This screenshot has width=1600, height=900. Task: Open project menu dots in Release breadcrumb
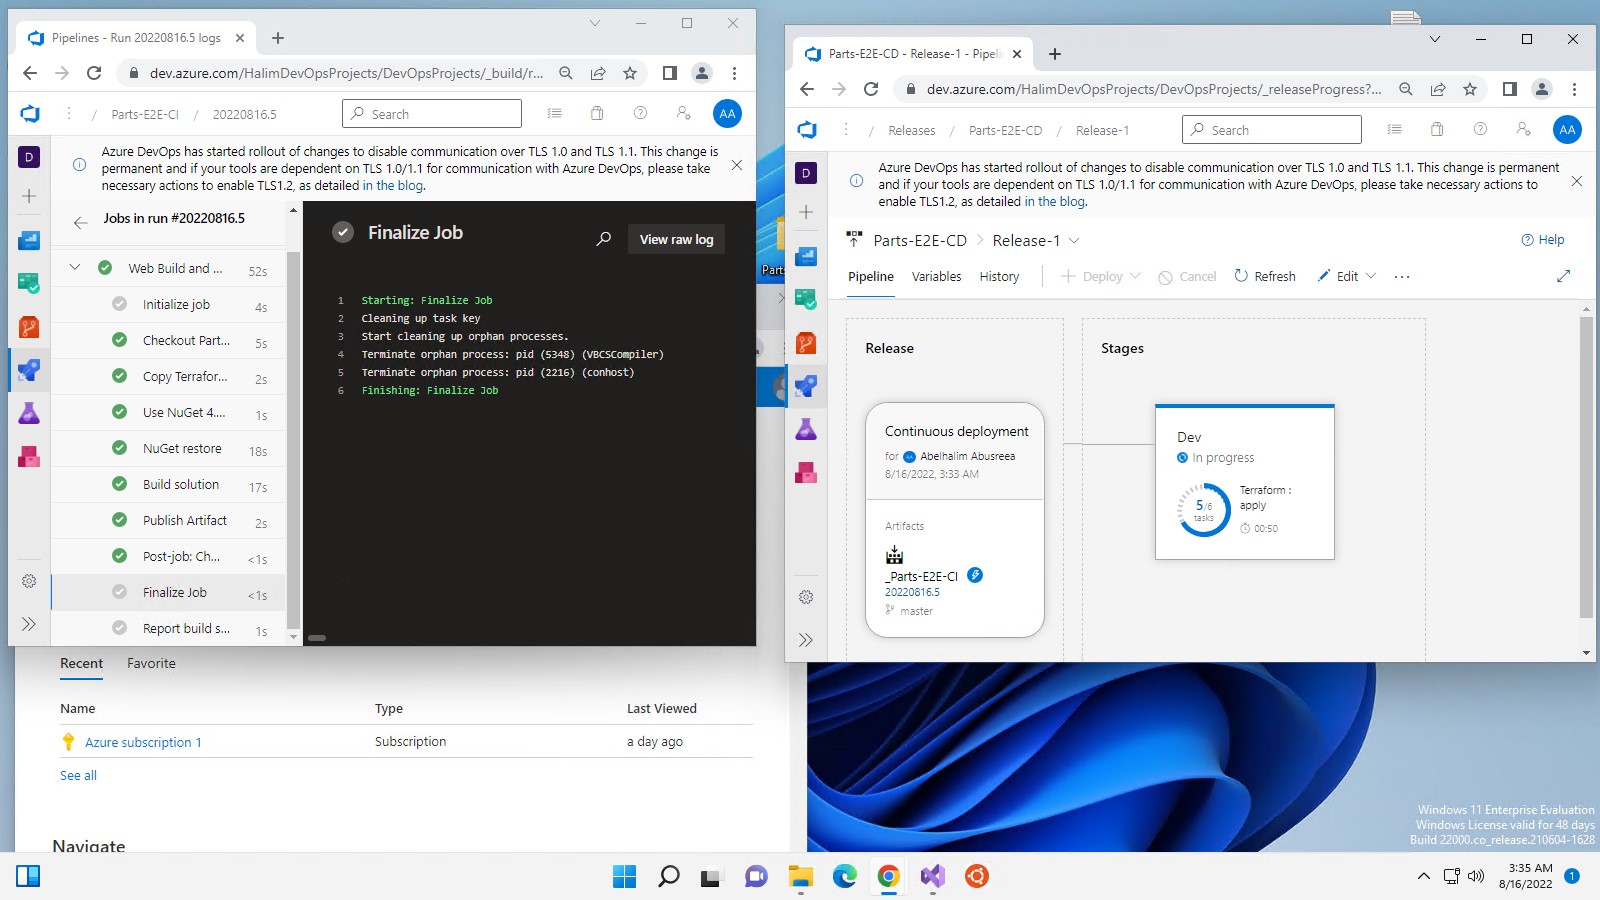pos(845,129)
